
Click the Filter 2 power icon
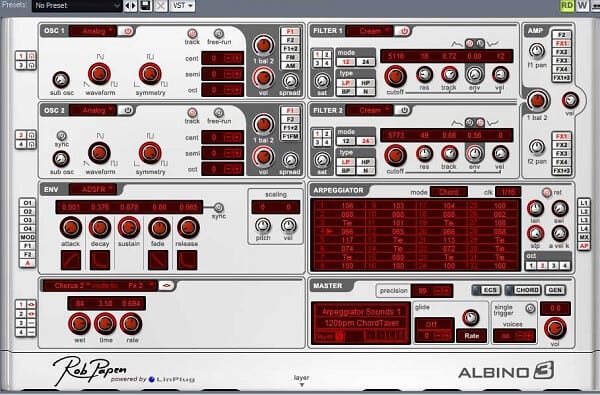(x=403, y=111)
